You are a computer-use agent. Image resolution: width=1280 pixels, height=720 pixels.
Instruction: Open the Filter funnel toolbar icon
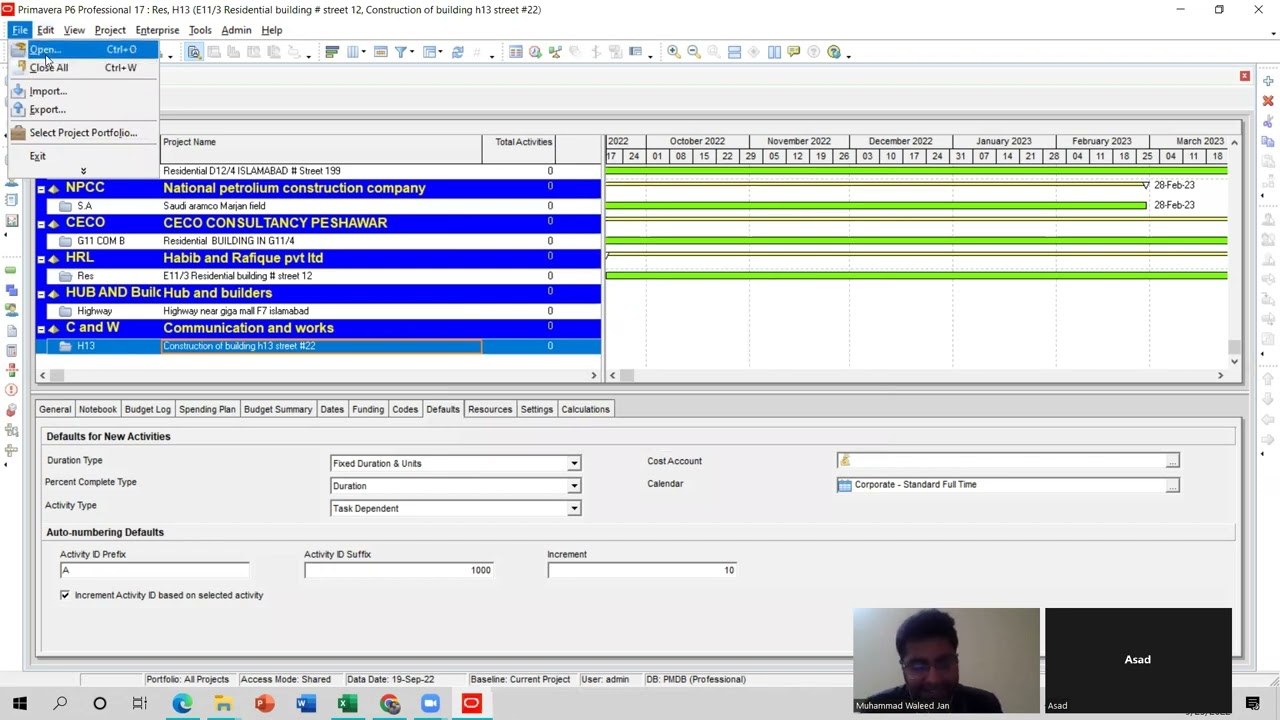click(400, 52)
